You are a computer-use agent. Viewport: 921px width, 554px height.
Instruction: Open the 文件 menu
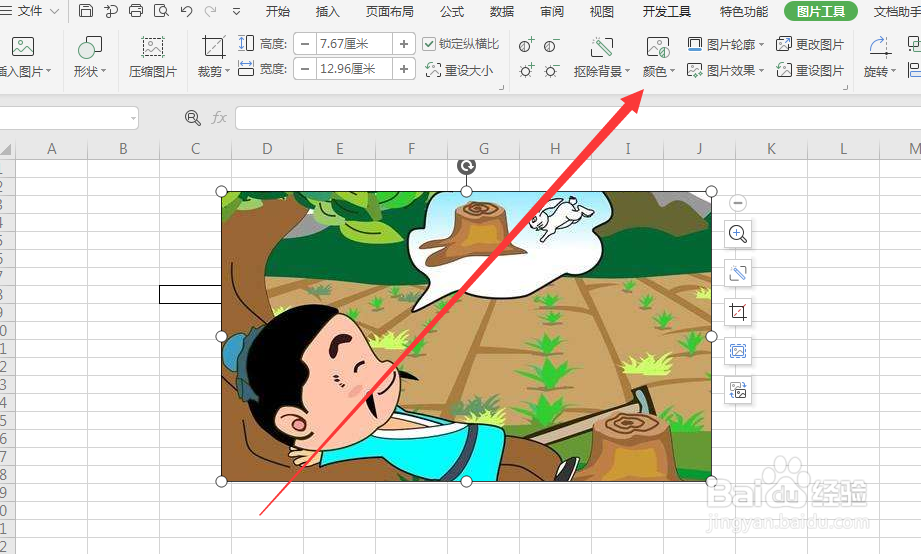[x=29, y=11]
